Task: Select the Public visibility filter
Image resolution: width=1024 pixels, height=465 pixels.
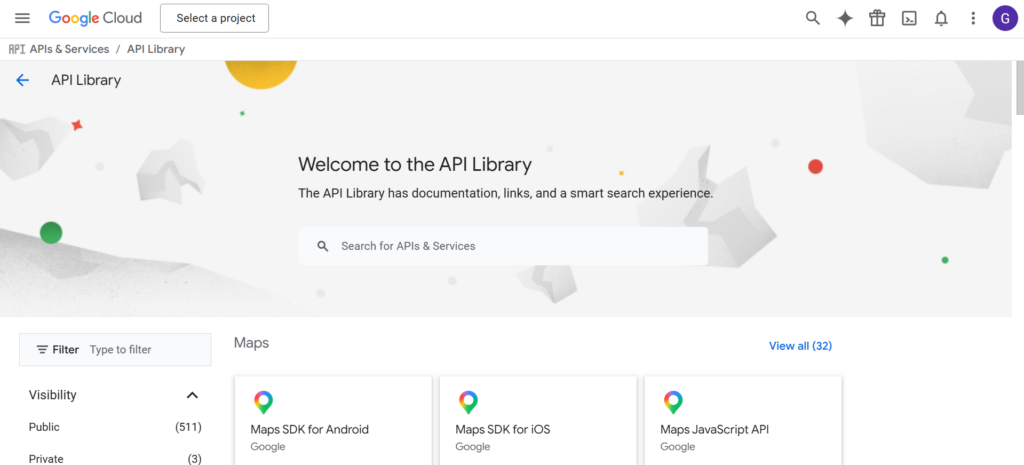Action: pyautogui.click(x=45, y=427)
